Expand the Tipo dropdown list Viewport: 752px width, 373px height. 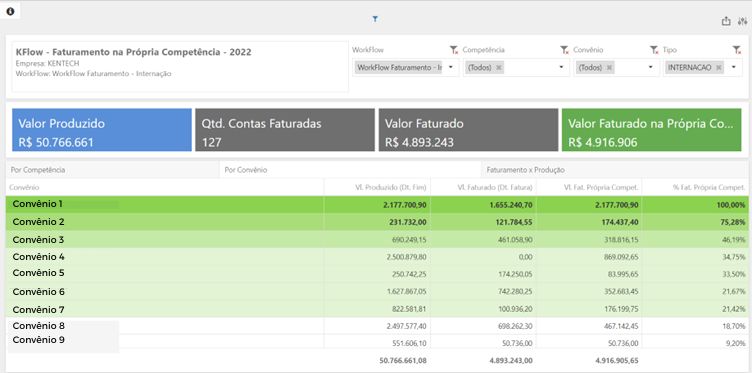734,68
